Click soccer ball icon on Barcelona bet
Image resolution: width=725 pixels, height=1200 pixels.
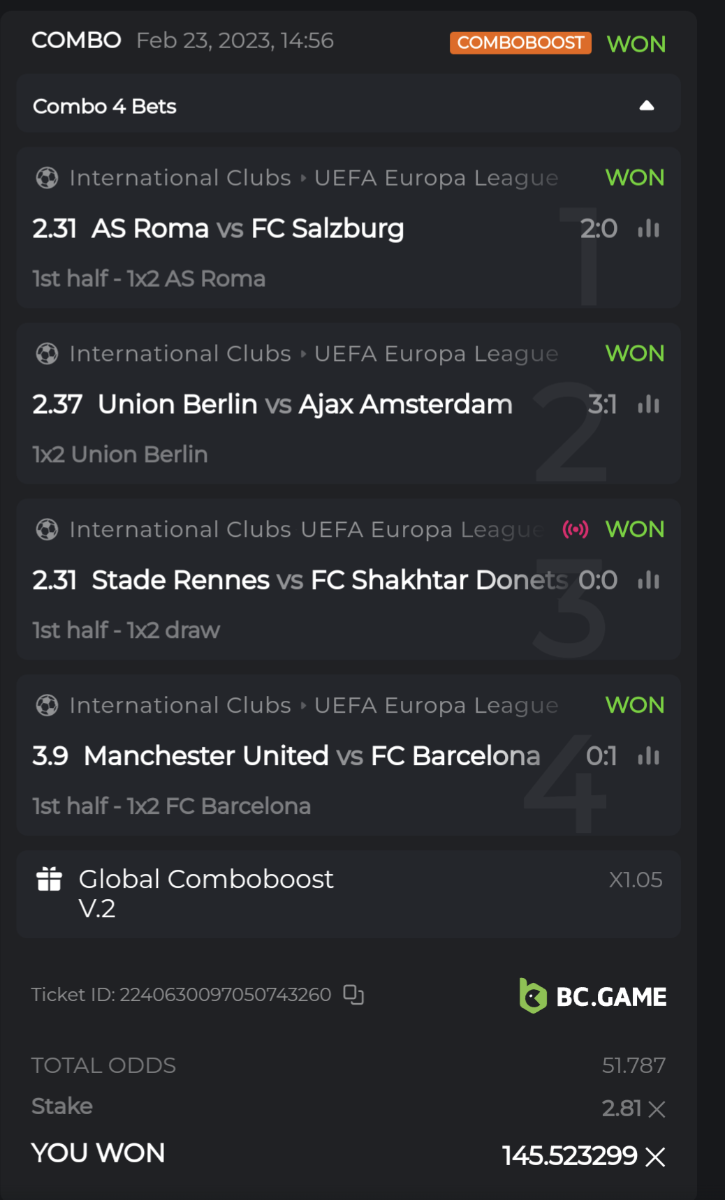pos(46,706)
